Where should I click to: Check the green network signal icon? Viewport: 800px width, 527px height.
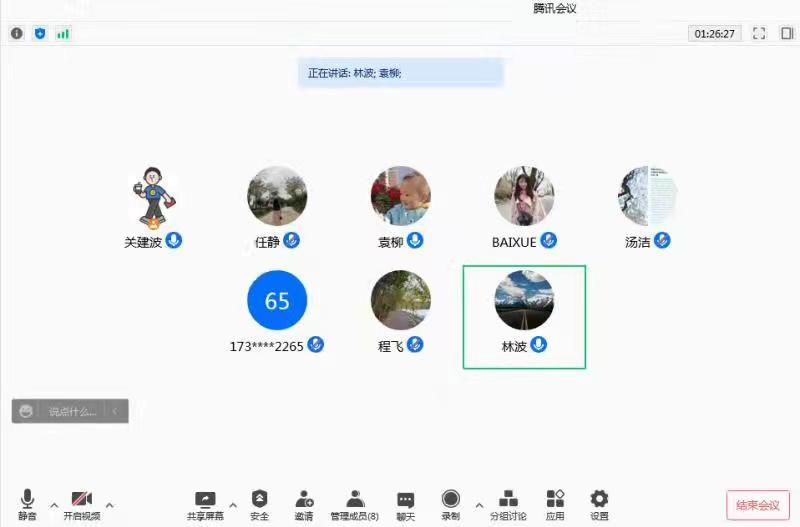pyautogui.click(x=63, y=33)
